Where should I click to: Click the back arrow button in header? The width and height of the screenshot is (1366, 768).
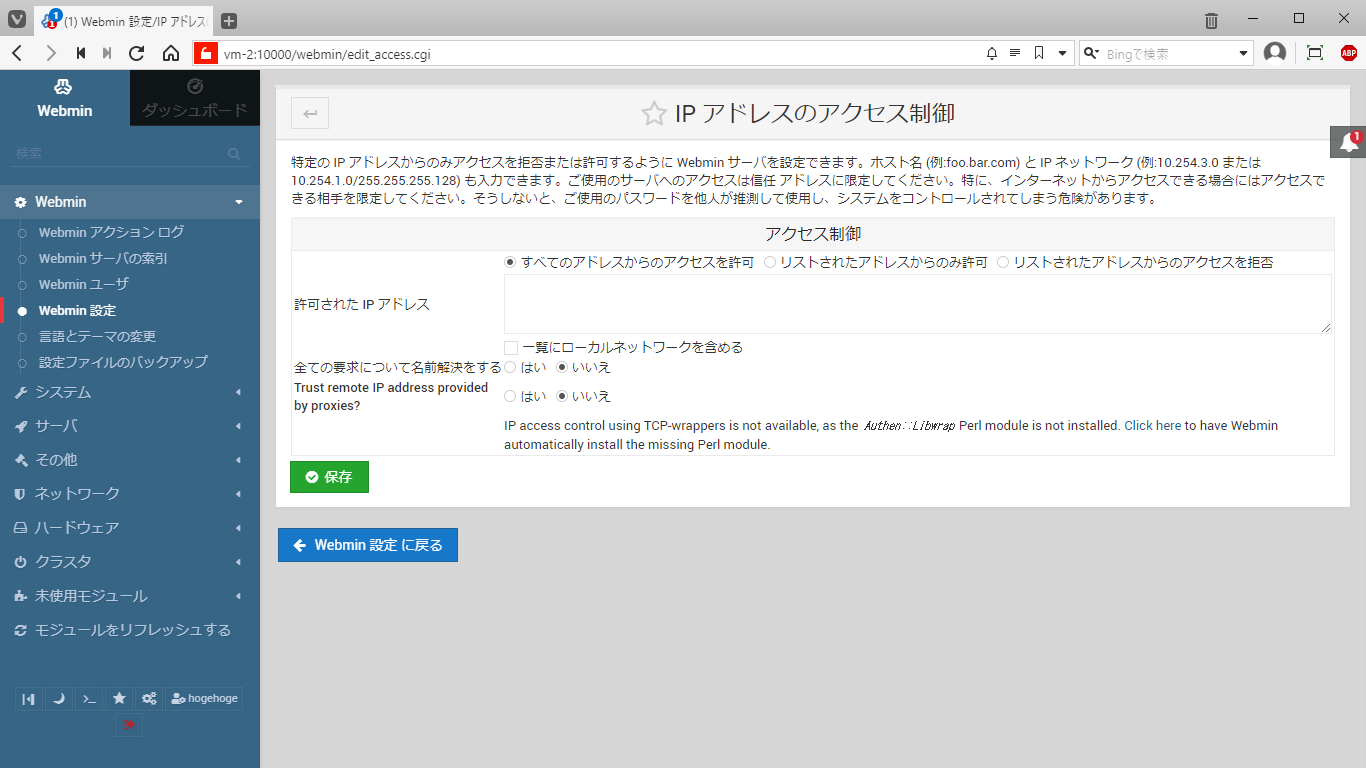[310, 114]
